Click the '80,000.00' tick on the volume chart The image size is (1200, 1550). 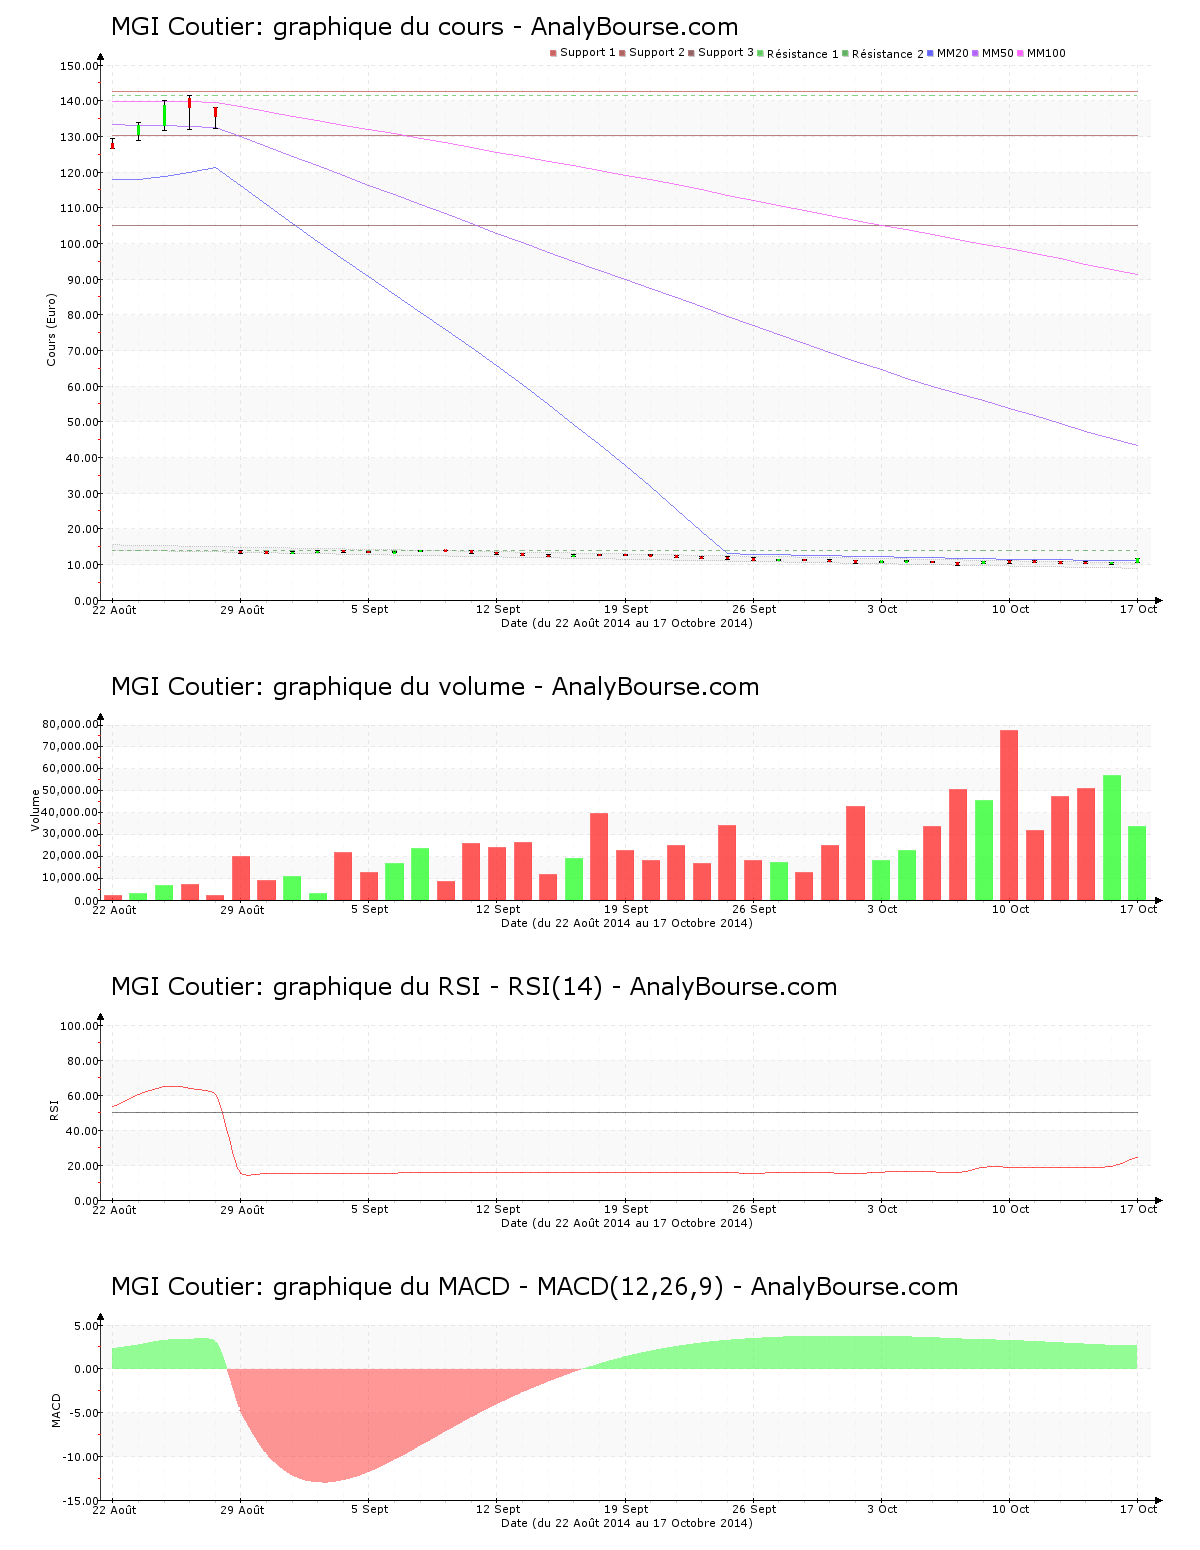[x=70, y=724]
